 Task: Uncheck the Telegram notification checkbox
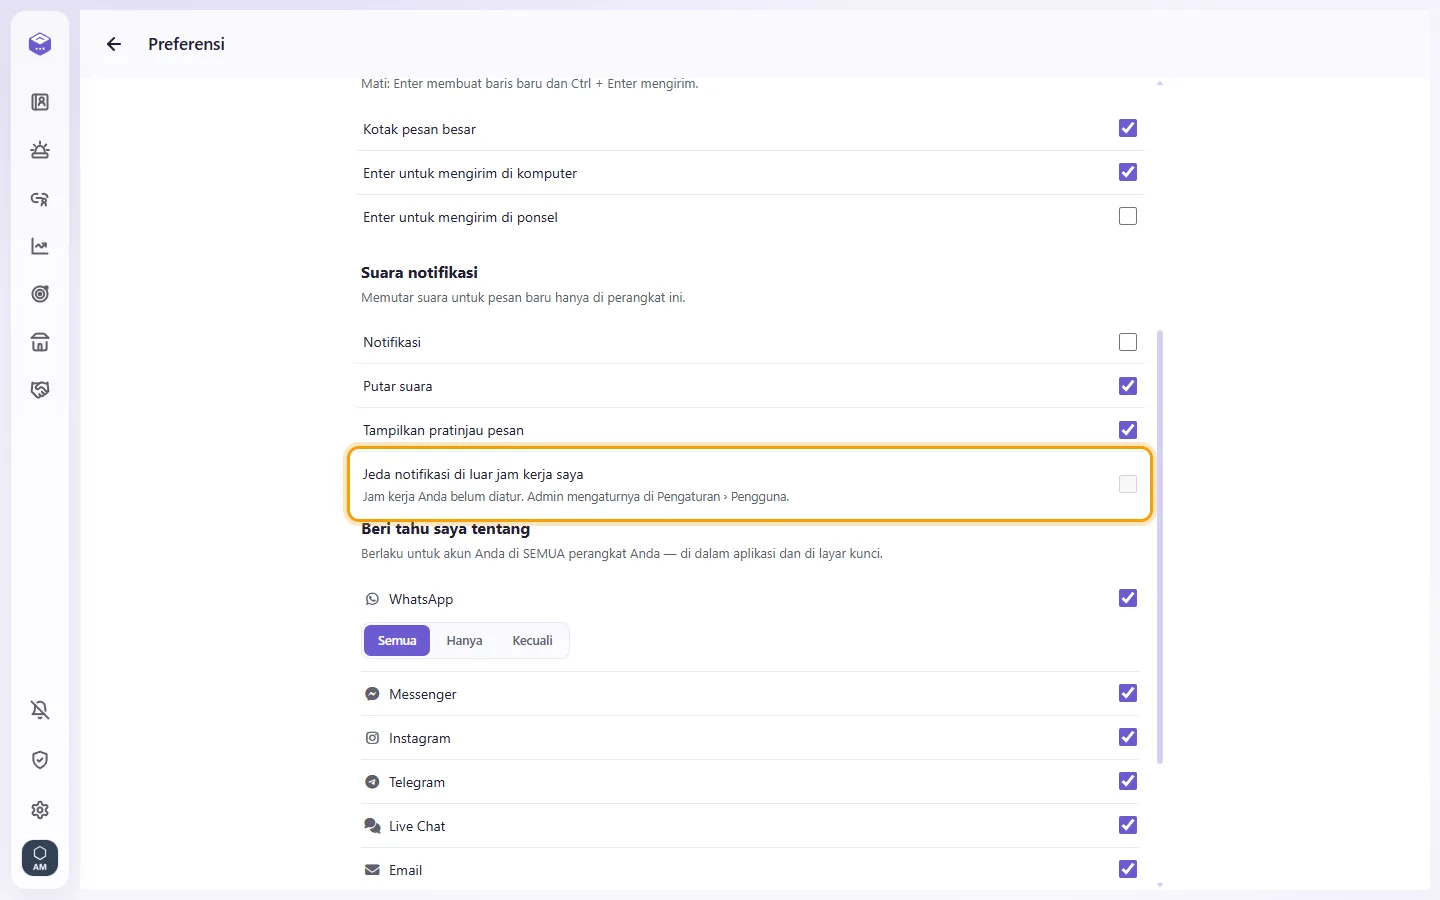pos(1128,781)
